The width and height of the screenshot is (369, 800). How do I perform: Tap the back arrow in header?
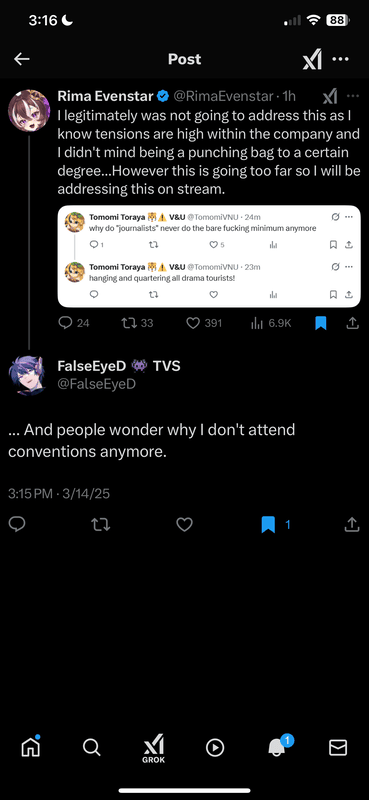point(21,59)
